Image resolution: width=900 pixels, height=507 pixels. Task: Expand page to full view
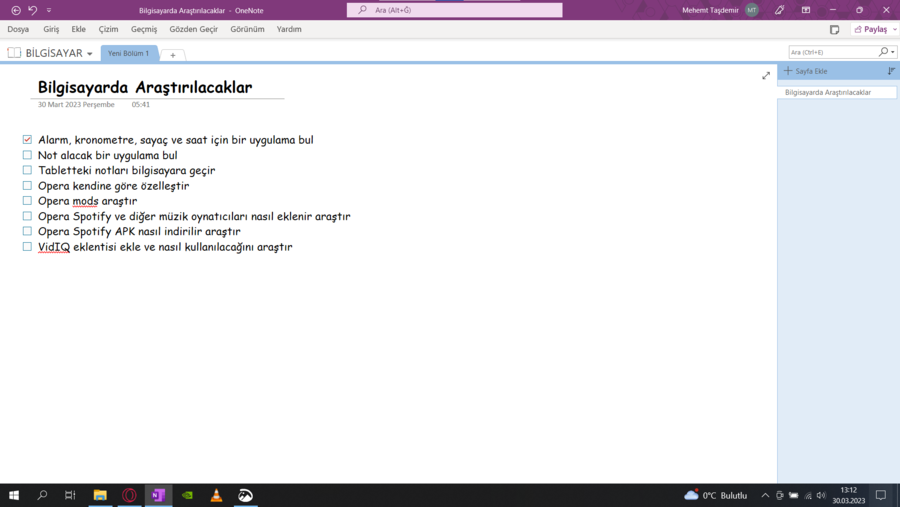[x=766, y=76]
